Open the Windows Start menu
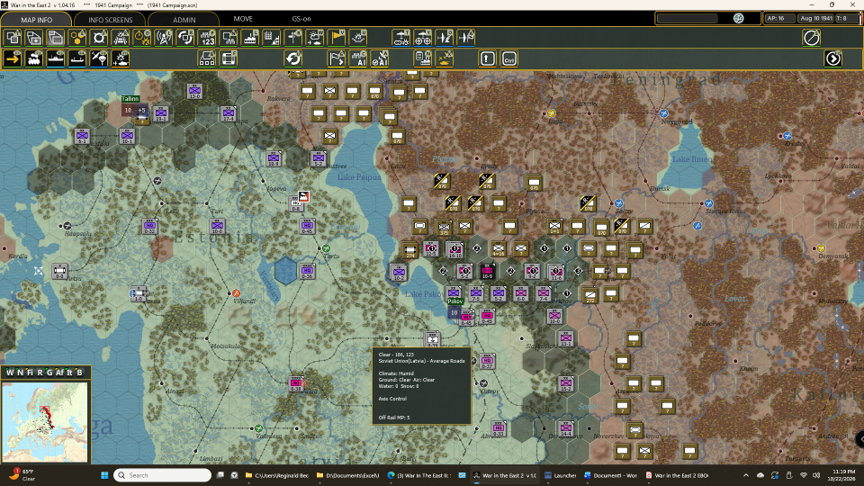Viewport: 864px width, 486px height. [x=104, y=475]
